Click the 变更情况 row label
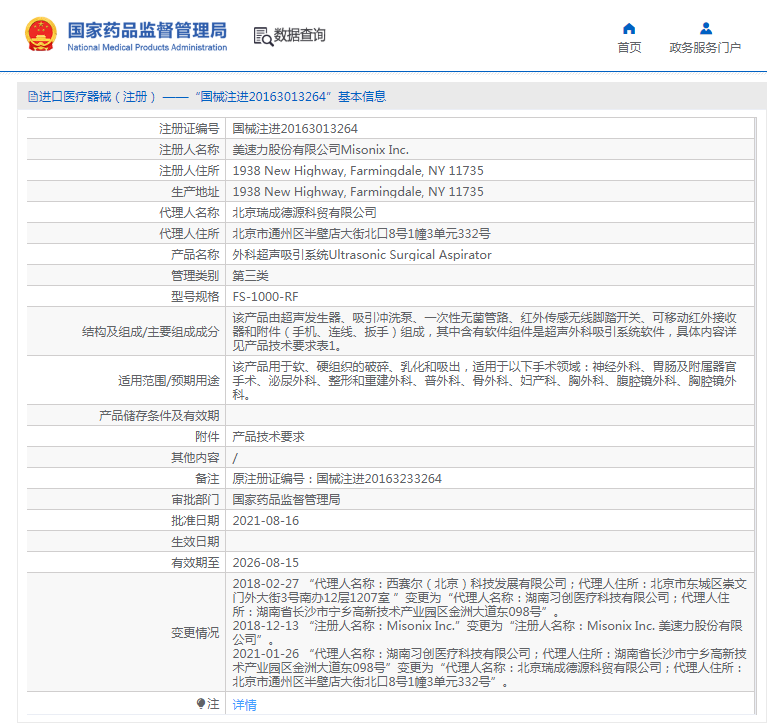767x724 pixels. pos(195,633)
